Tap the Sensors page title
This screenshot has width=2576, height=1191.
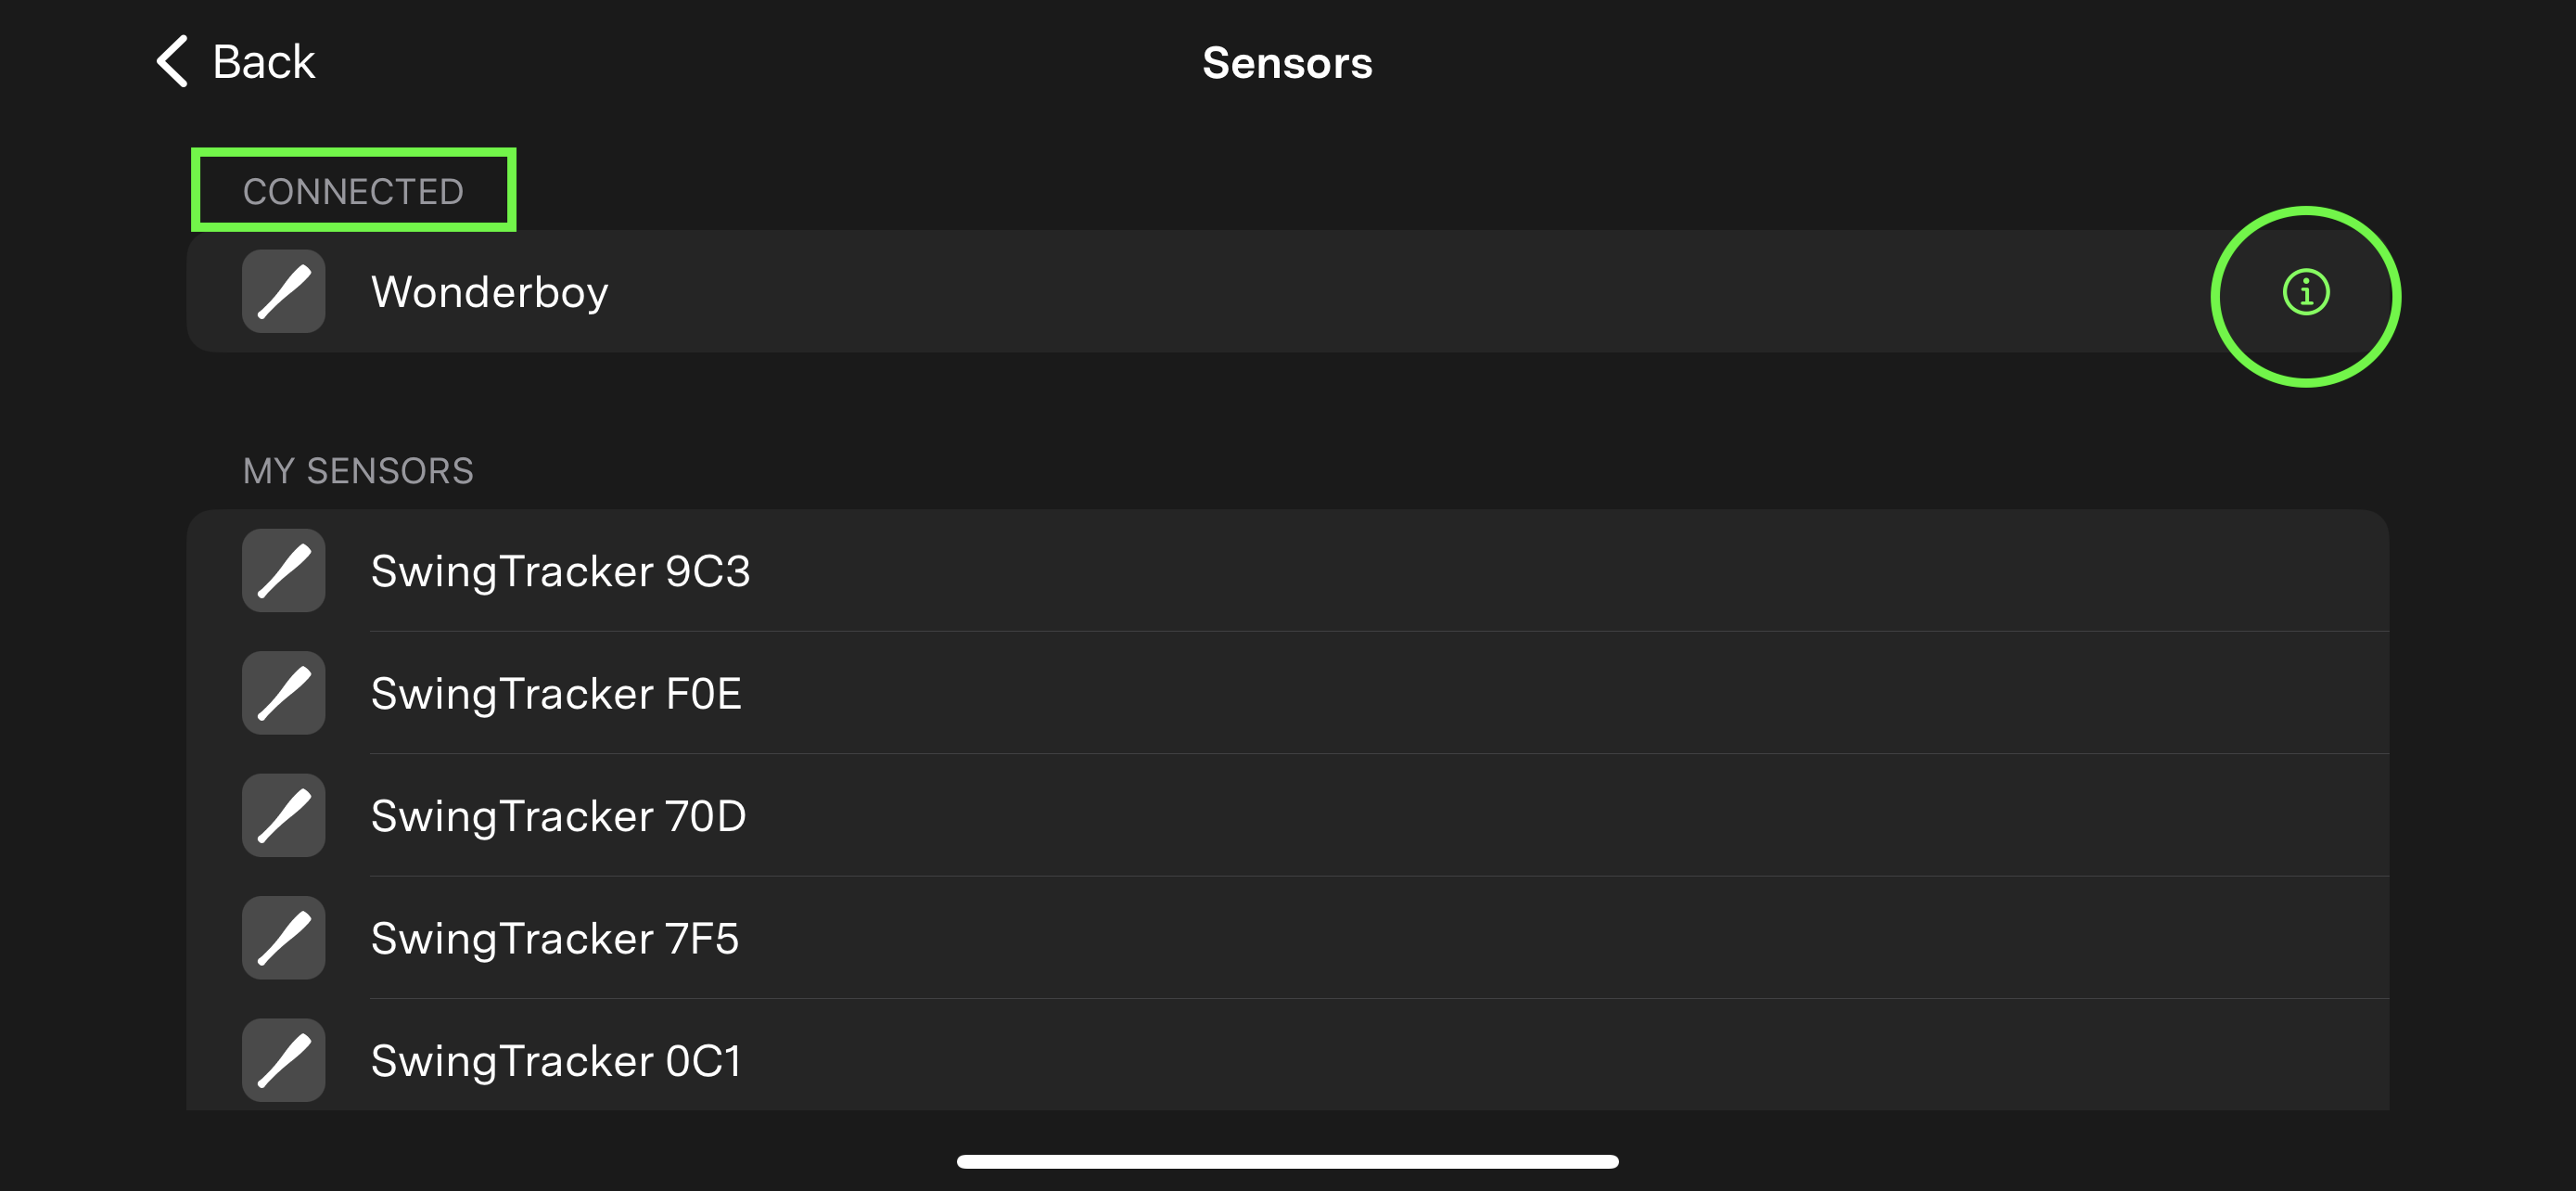[1287, 63]
